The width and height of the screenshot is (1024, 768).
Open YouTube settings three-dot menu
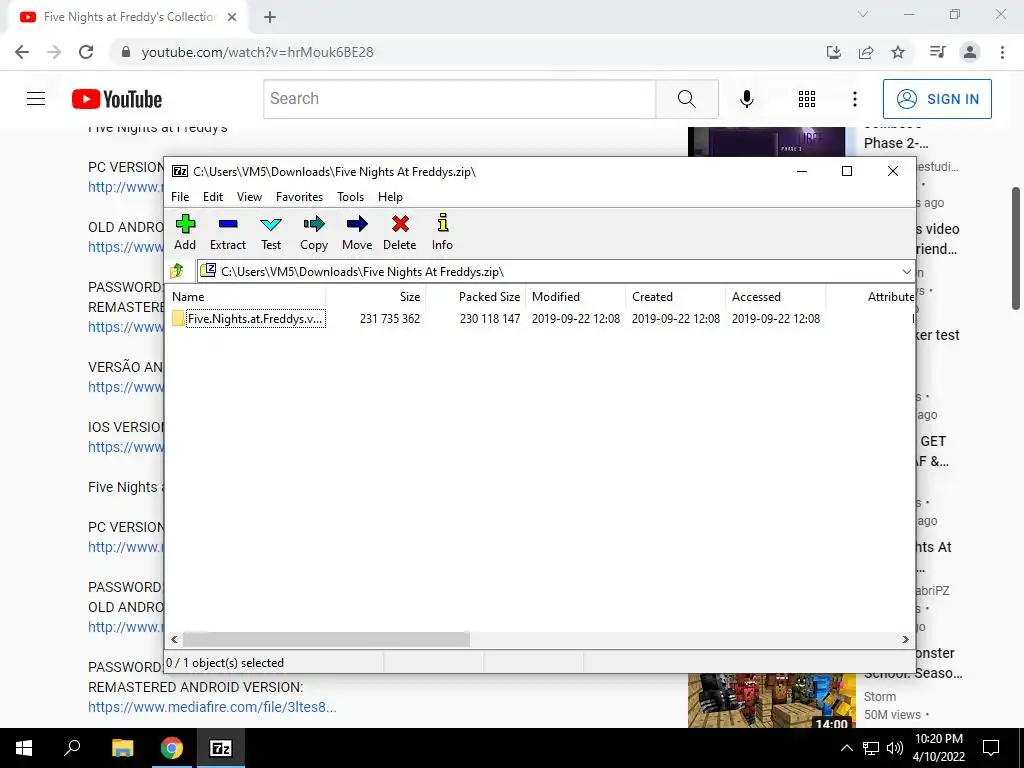[x=854, y=99]
